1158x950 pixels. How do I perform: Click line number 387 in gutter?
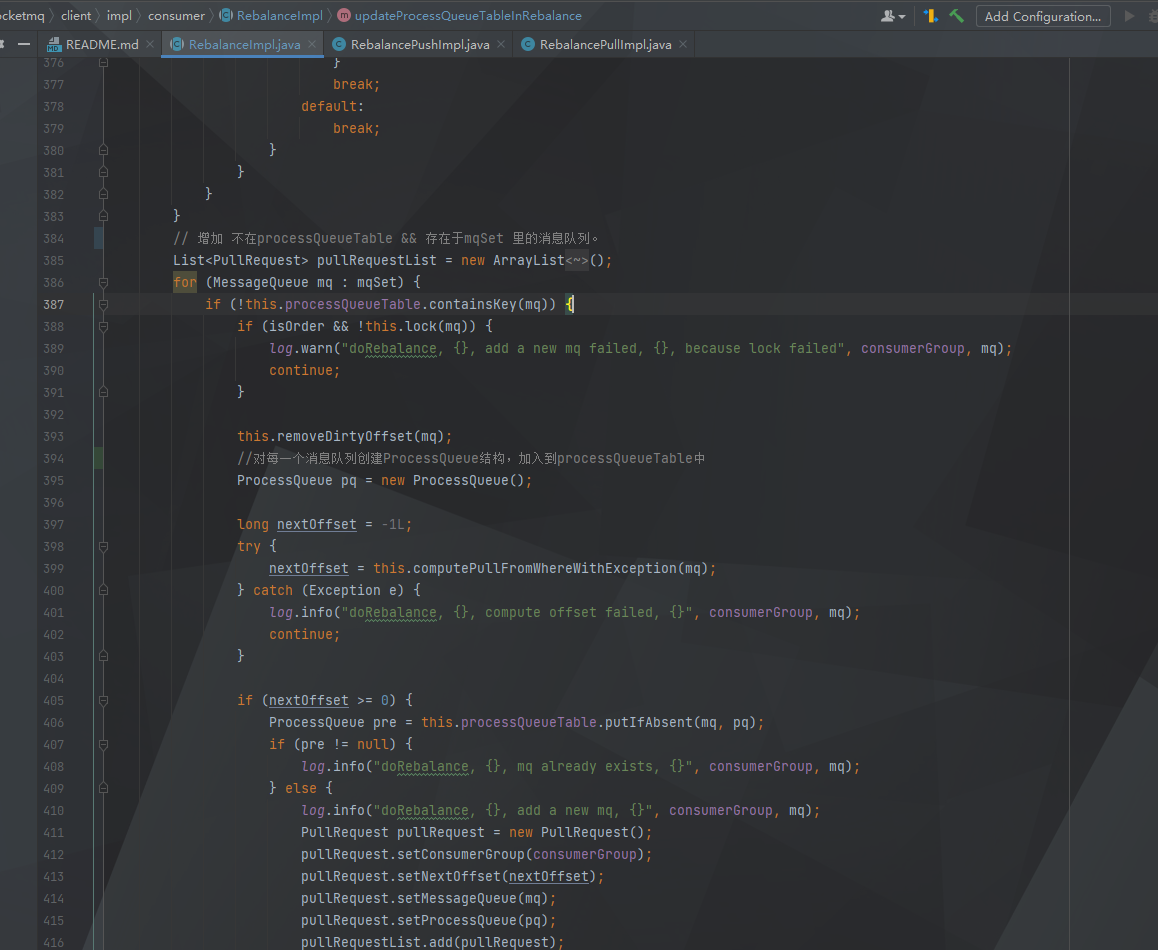[53, 304]
